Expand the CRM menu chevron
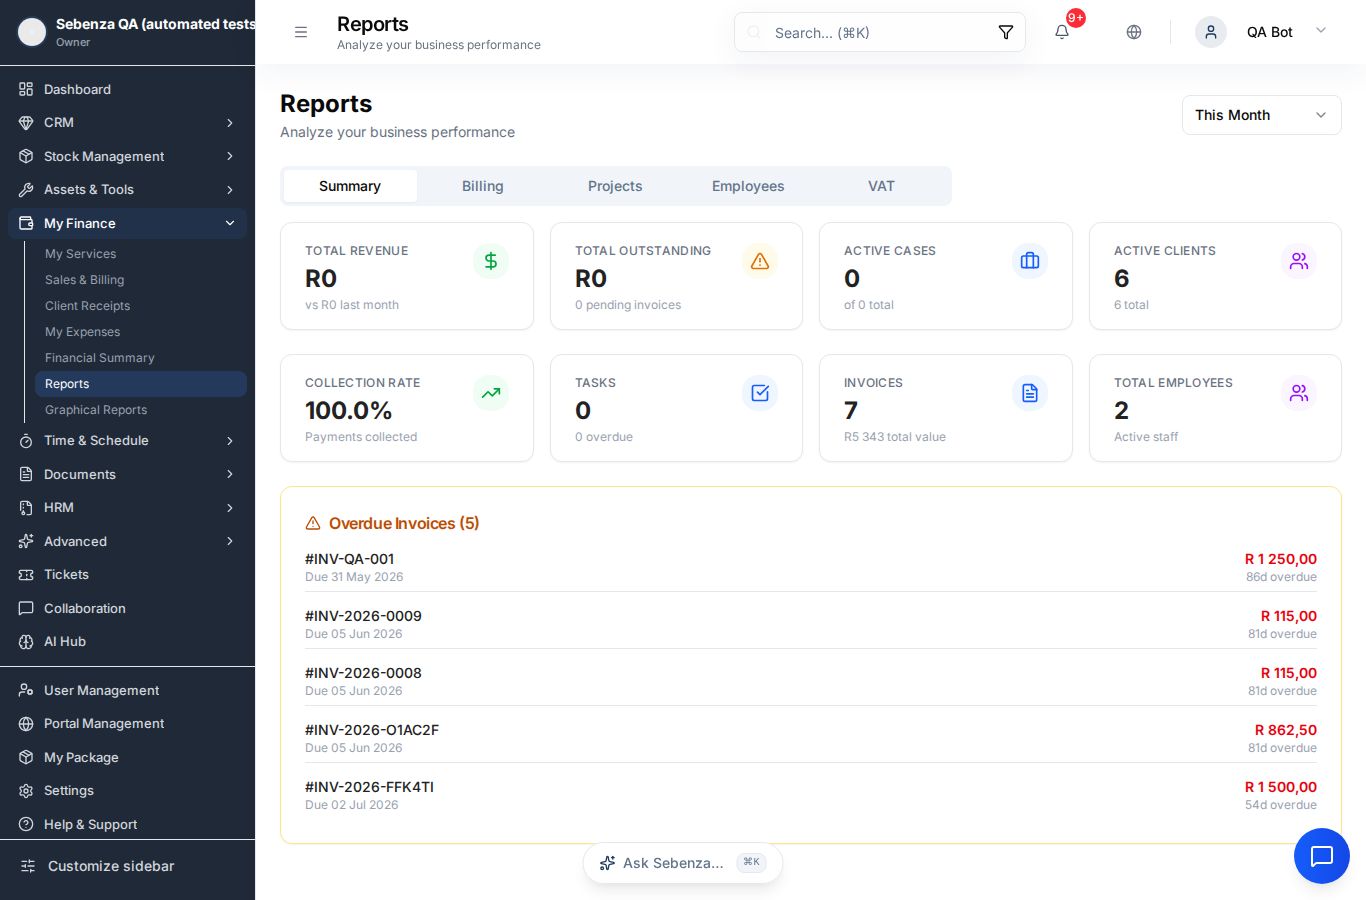The width and height of the screenshot is (1366, 900). click(230, 122)
